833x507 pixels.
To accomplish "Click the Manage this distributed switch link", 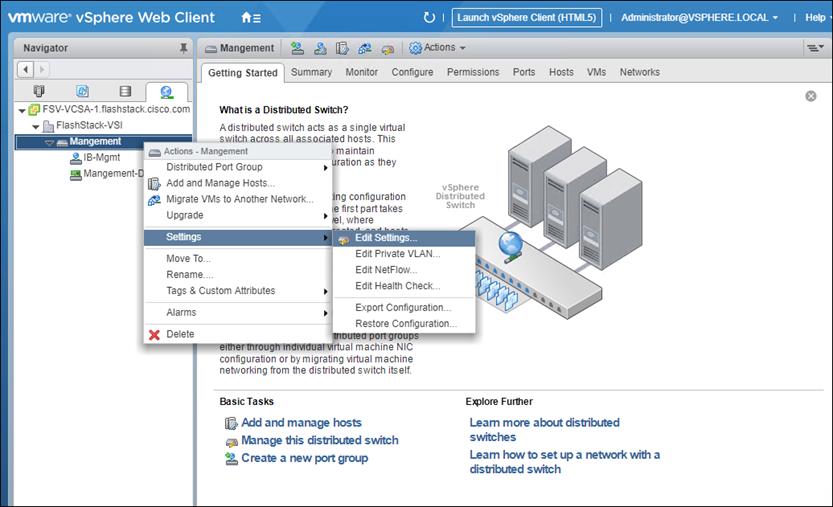I will click(320, 441).
